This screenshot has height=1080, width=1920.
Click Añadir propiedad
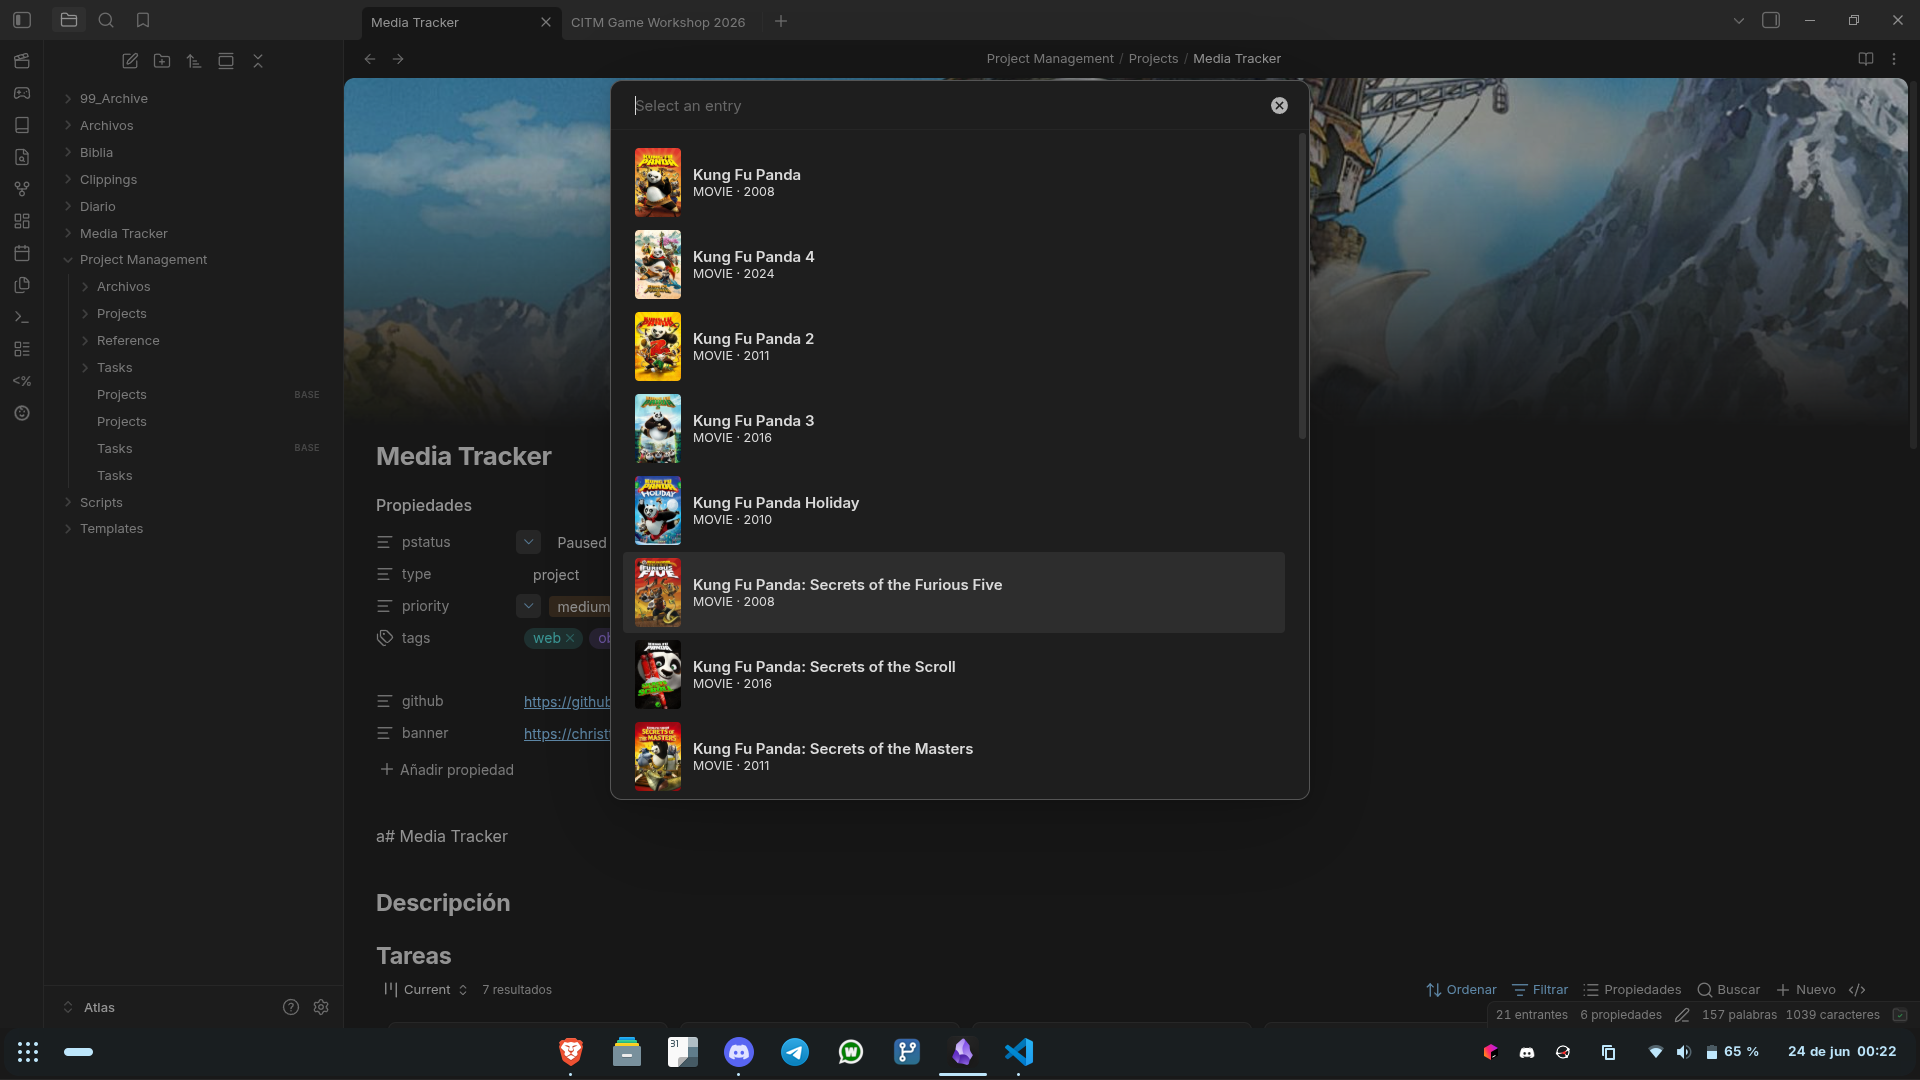pos(447,770)
